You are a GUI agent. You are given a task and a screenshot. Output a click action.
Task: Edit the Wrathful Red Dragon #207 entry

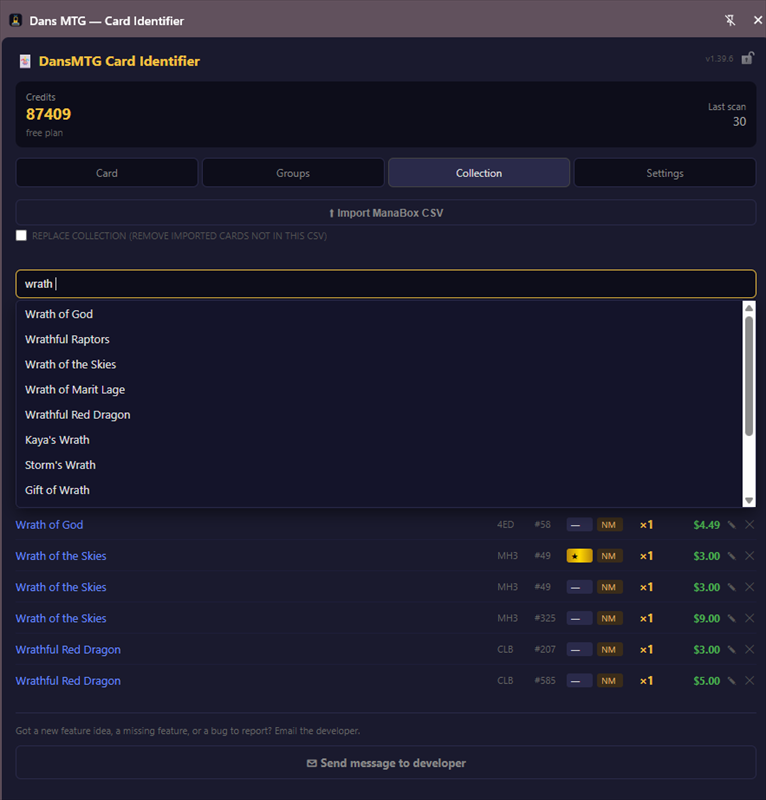click(731, 649)
